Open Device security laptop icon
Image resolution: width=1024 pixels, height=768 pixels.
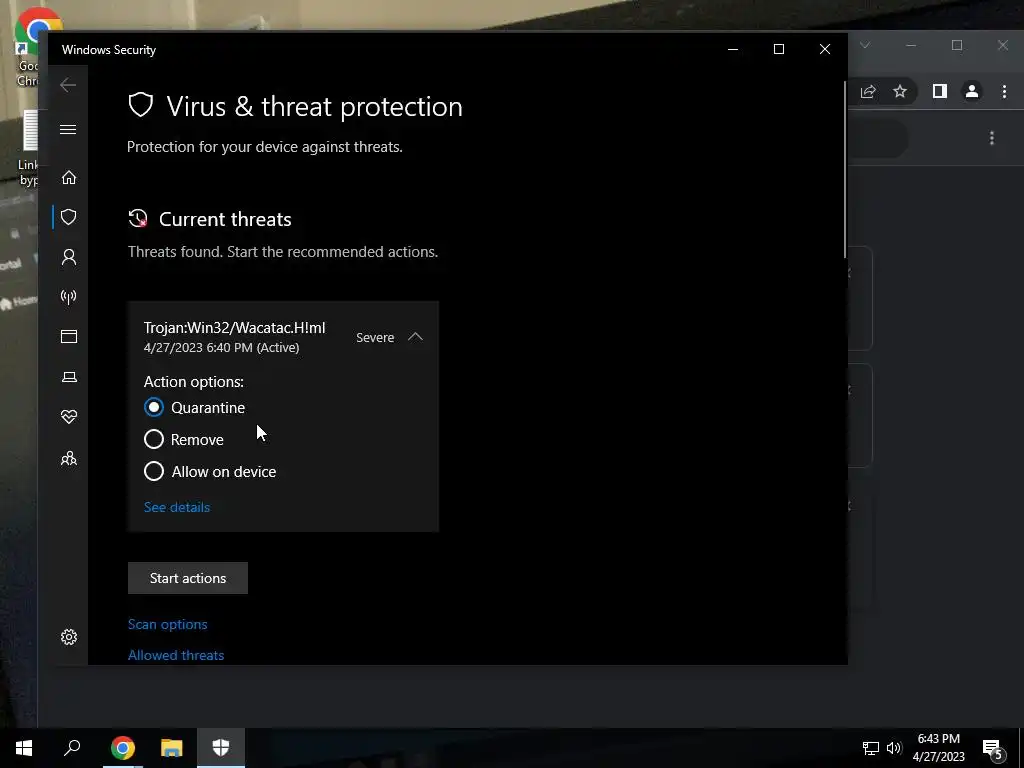pos(69,377)
